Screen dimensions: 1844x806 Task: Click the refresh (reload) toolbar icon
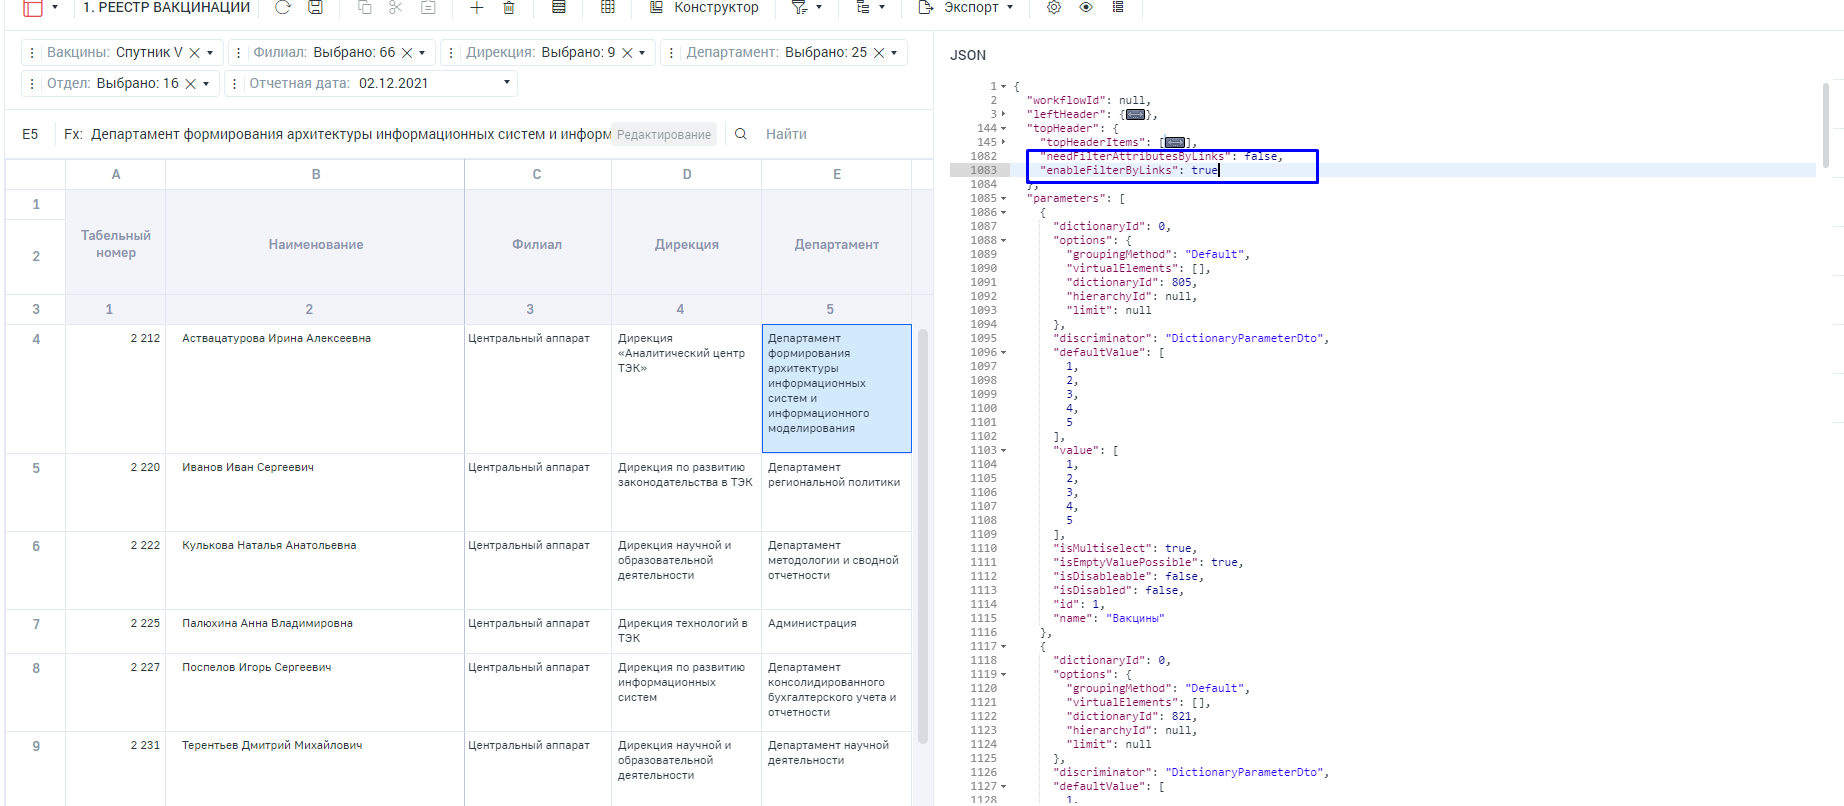[x=283, y=7]
